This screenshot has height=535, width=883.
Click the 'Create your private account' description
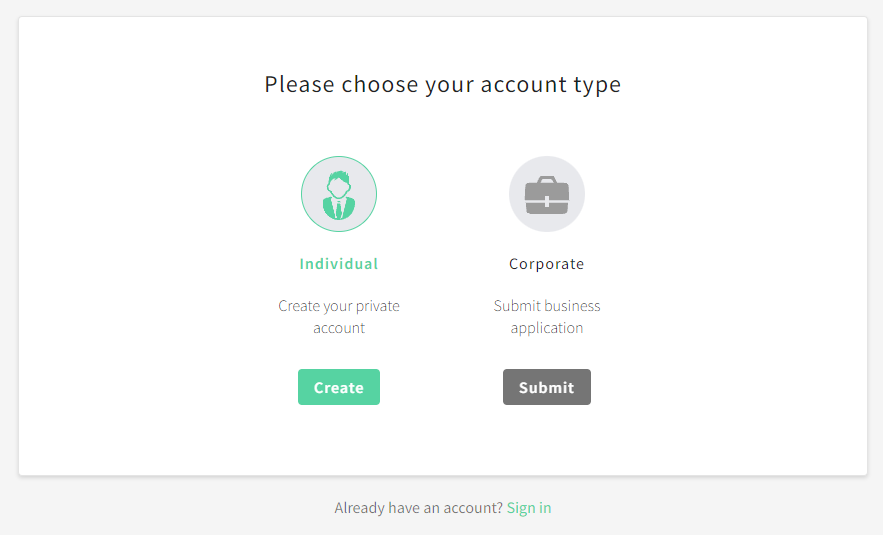point(339,317)
